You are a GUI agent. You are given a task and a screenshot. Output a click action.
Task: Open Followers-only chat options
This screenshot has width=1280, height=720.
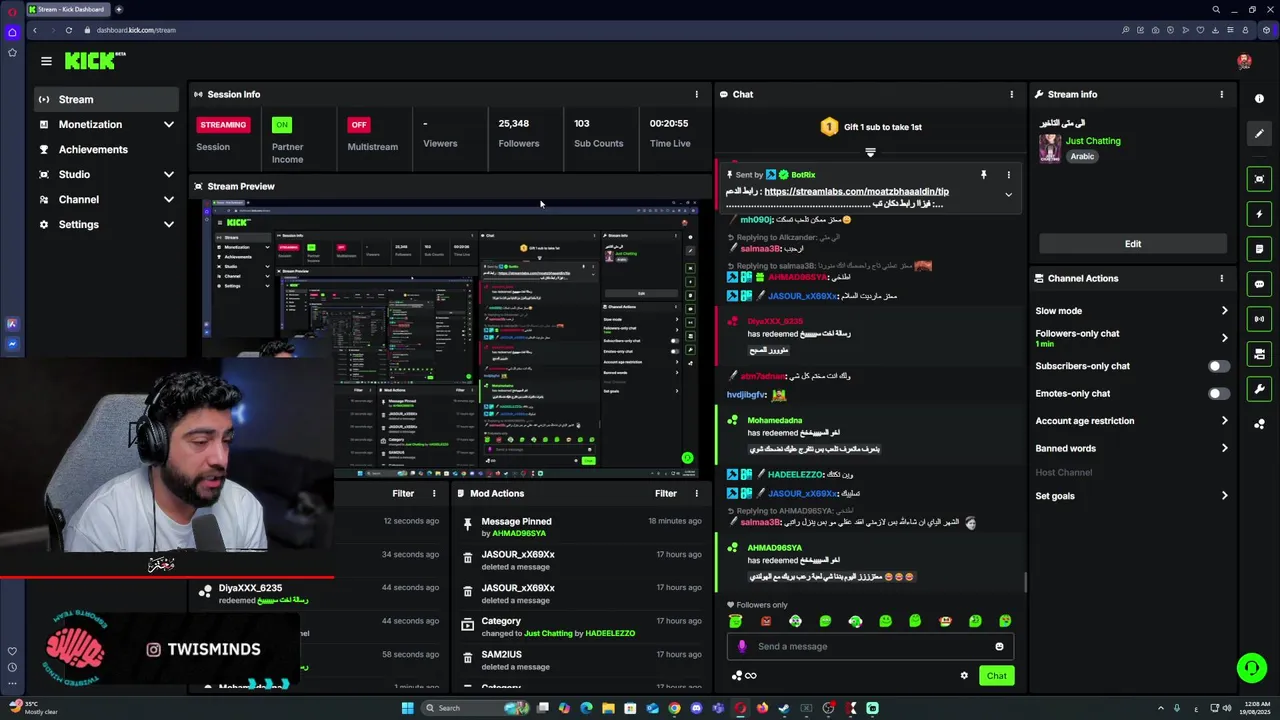(x=1132, y=338)
